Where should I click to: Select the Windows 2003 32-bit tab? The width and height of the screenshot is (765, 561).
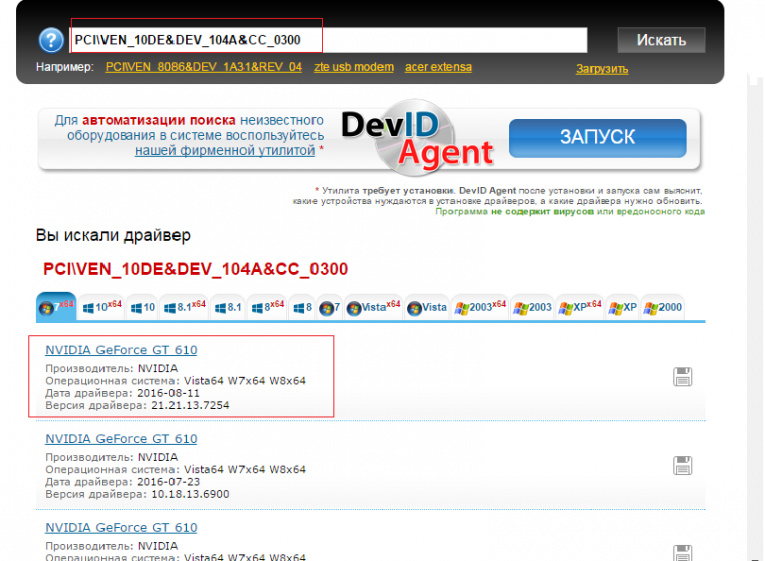[x=532, y=307]
